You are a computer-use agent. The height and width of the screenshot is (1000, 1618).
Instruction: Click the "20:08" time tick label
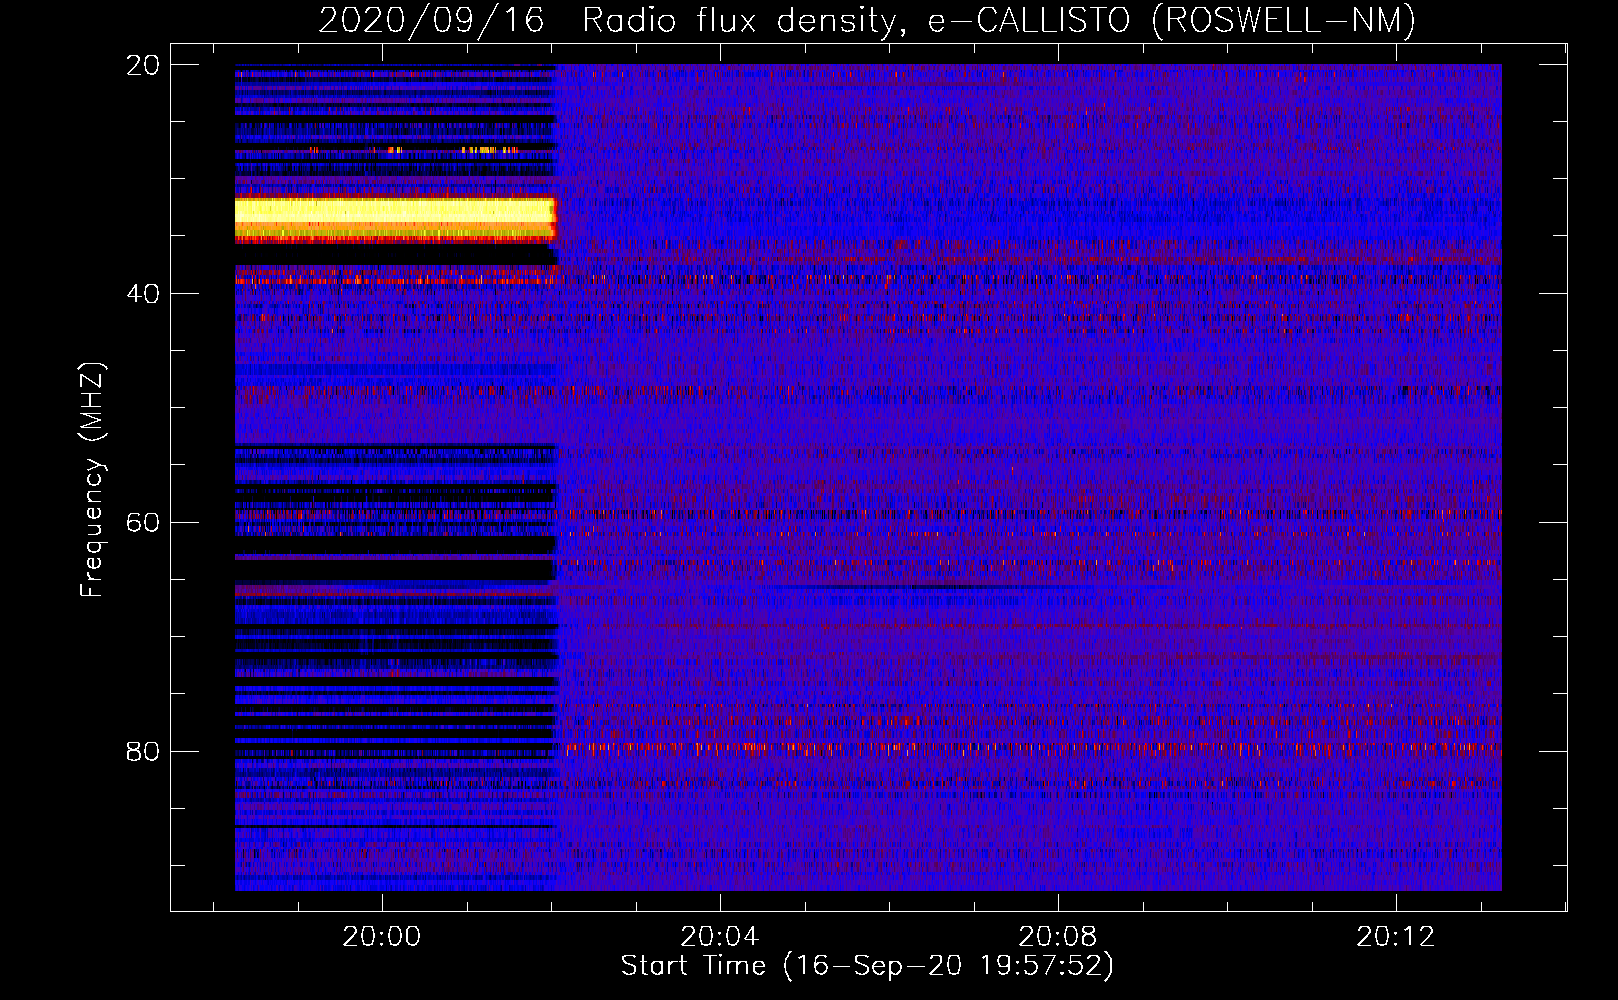(1058, 937)
